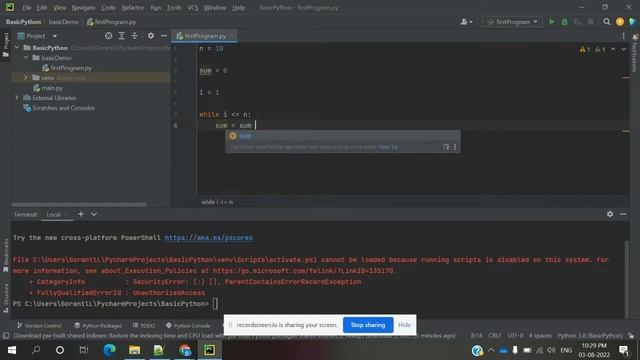Click BasicPython breadcrumb in navigation bar
The width and height of the screenshot is (640, 360).
[x=23, y=22]
